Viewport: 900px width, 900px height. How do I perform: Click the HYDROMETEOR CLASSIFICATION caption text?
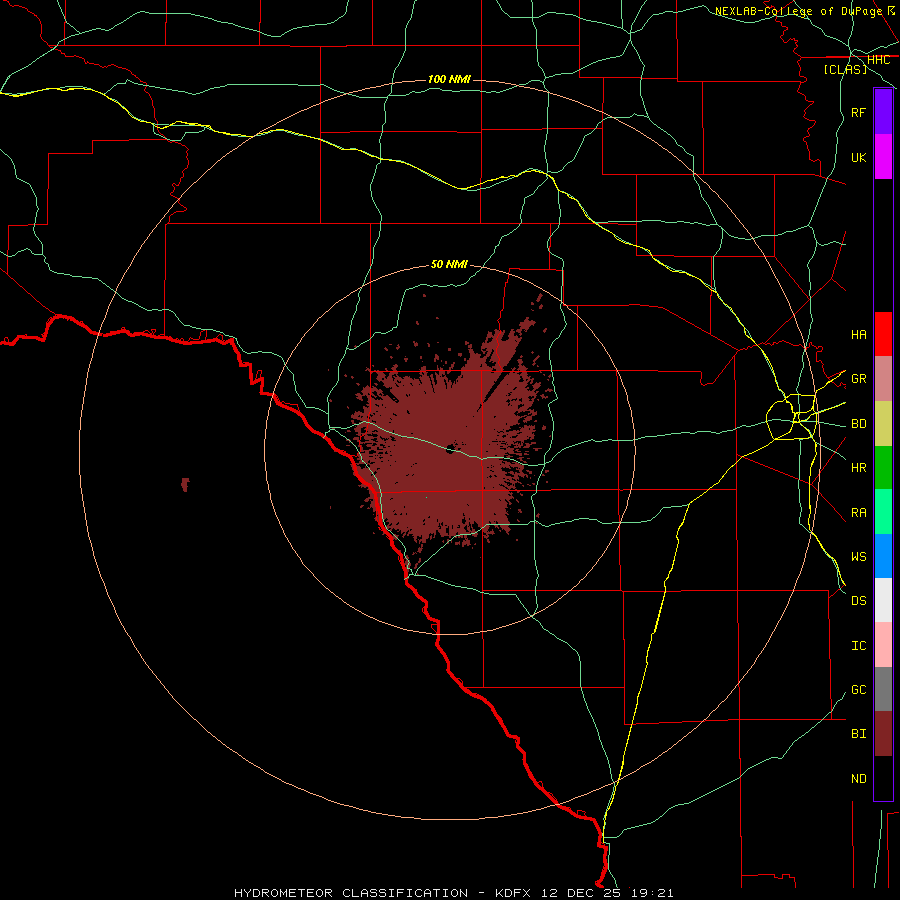351,893
